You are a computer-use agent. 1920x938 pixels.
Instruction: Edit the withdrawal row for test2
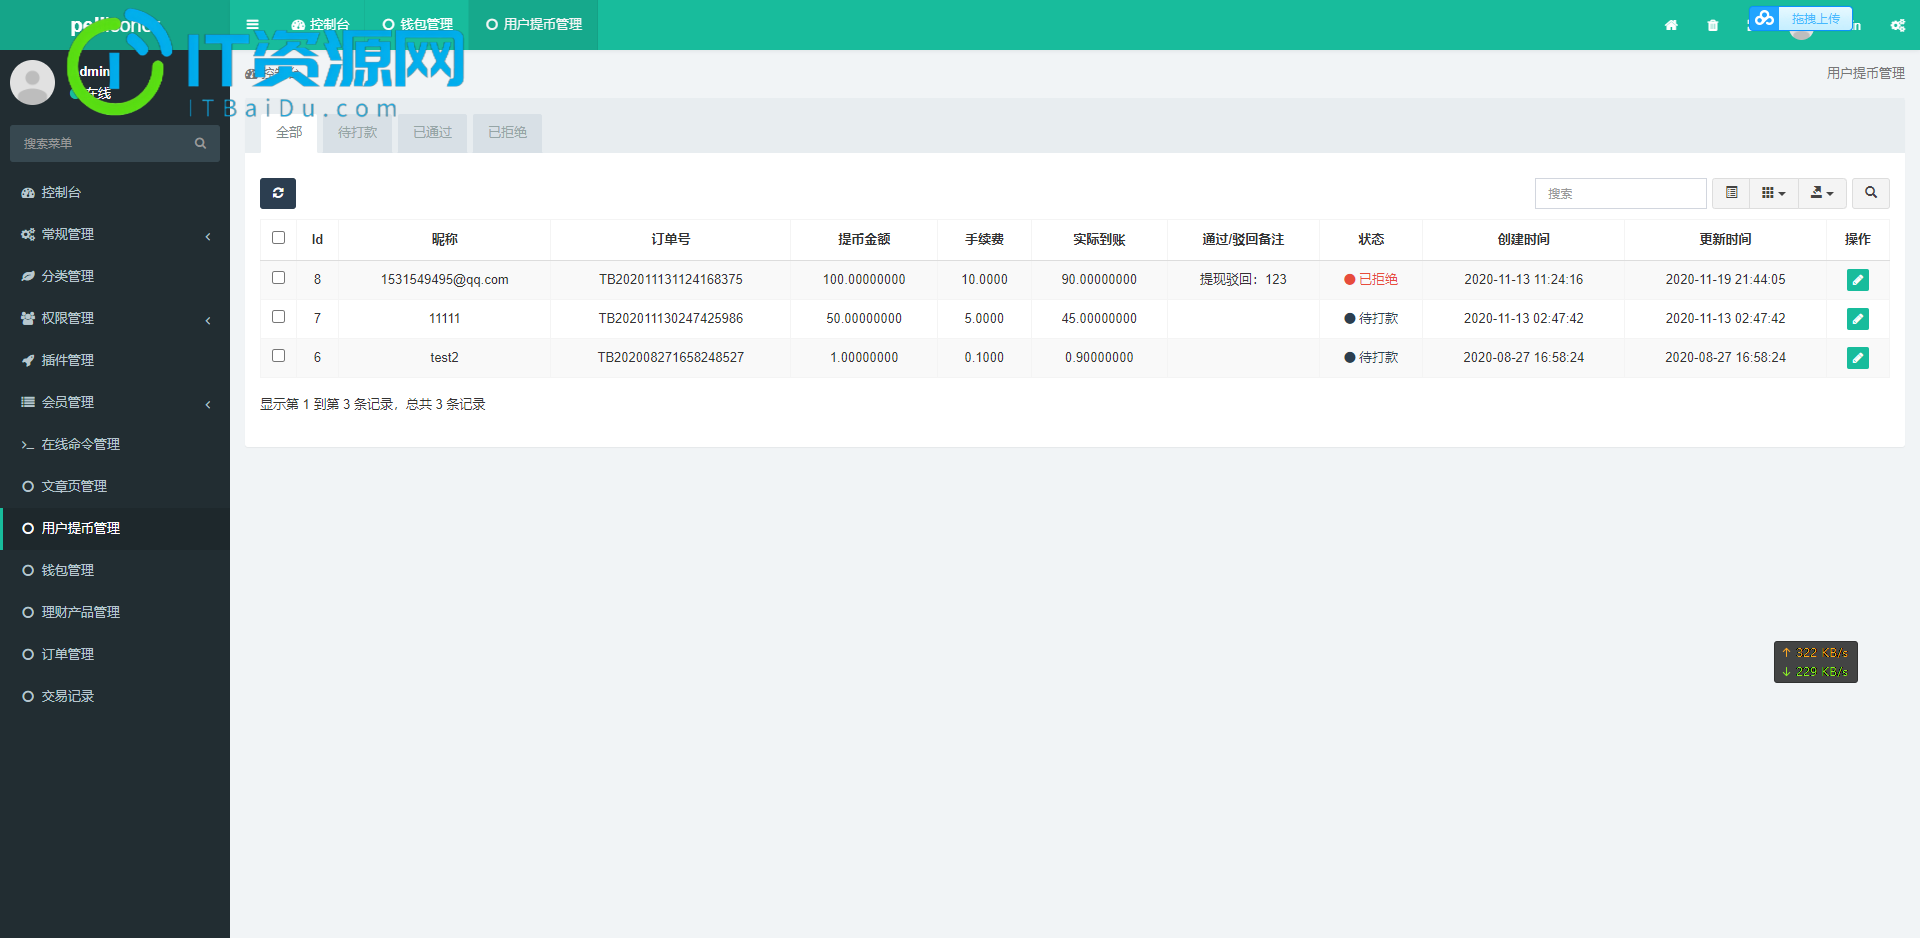coord(1857,358)
